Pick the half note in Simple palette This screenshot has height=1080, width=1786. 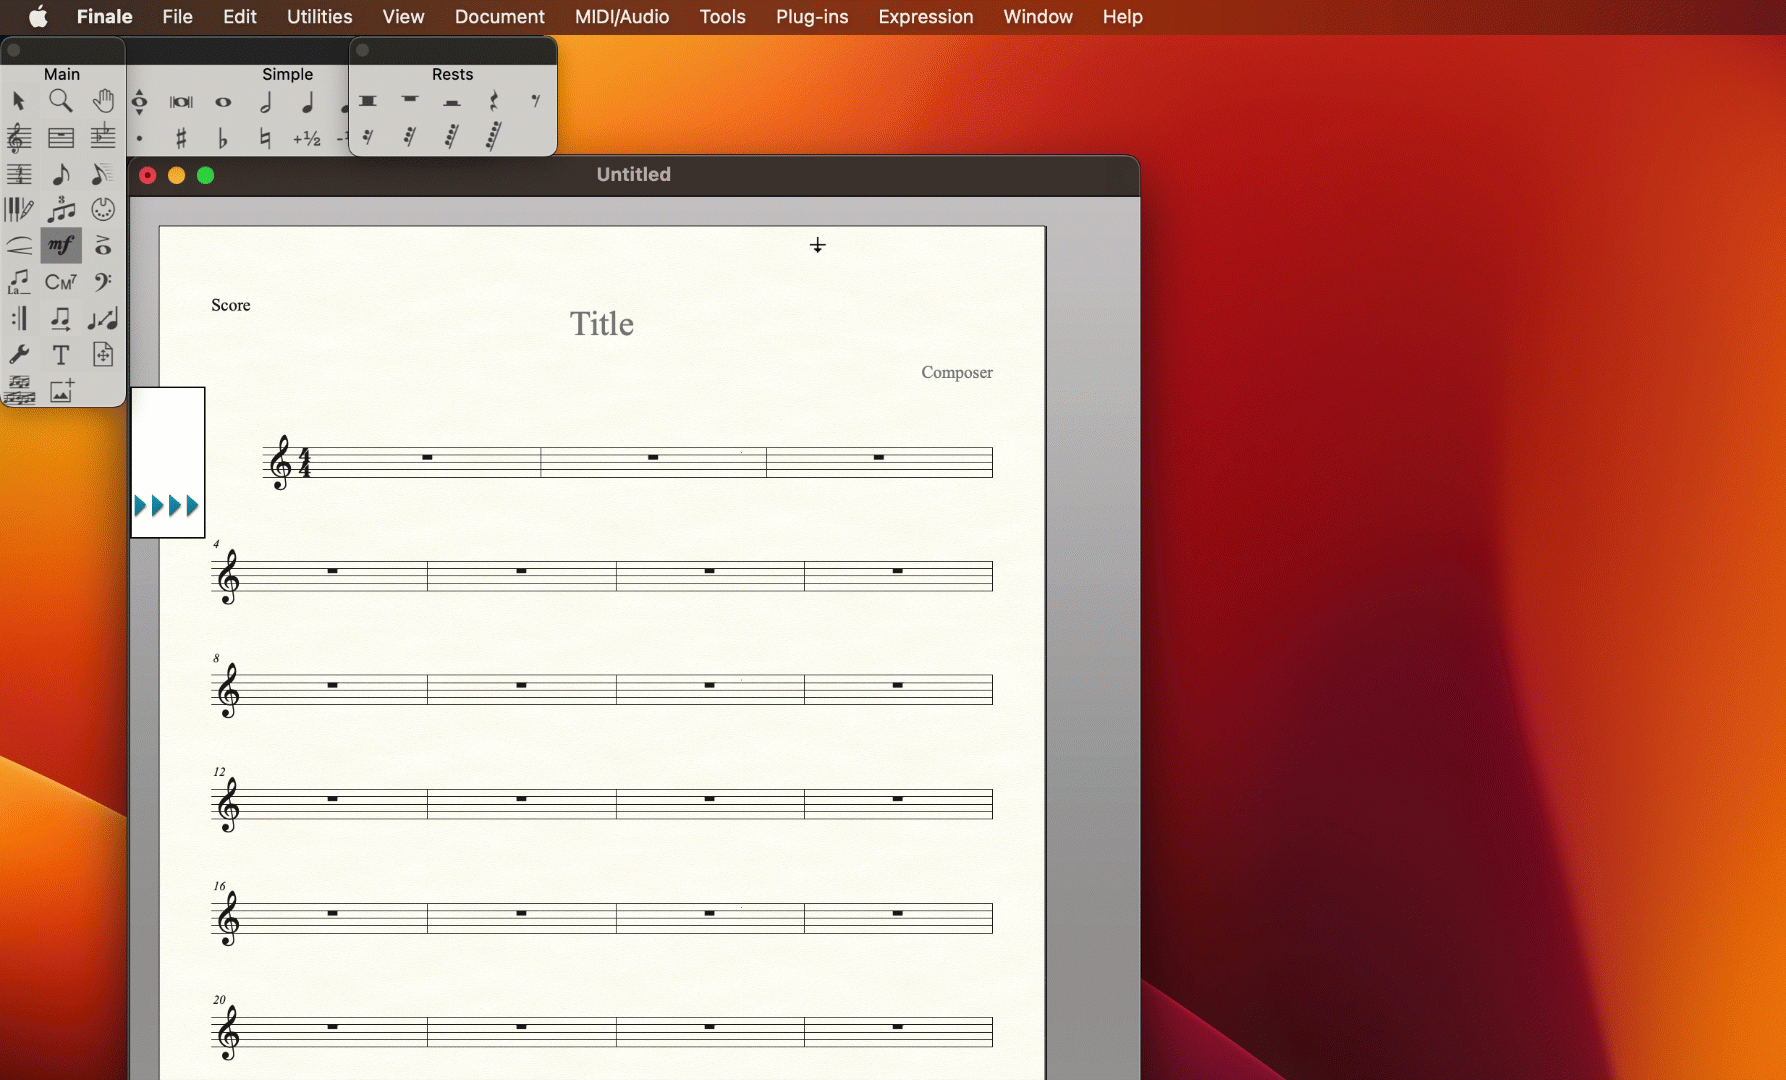click(266, 102)
